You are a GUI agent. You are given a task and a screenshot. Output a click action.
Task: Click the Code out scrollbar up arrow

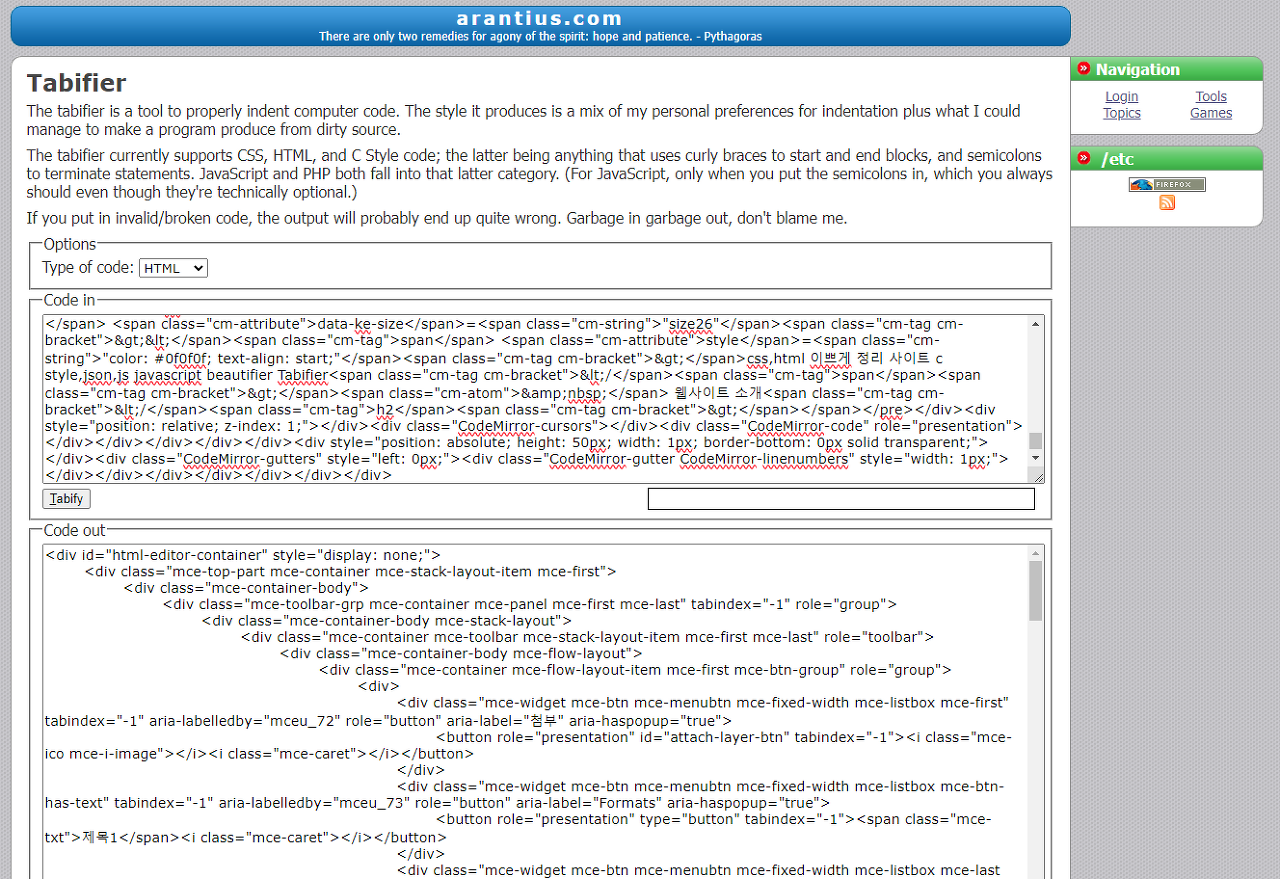pos(1036,553)
